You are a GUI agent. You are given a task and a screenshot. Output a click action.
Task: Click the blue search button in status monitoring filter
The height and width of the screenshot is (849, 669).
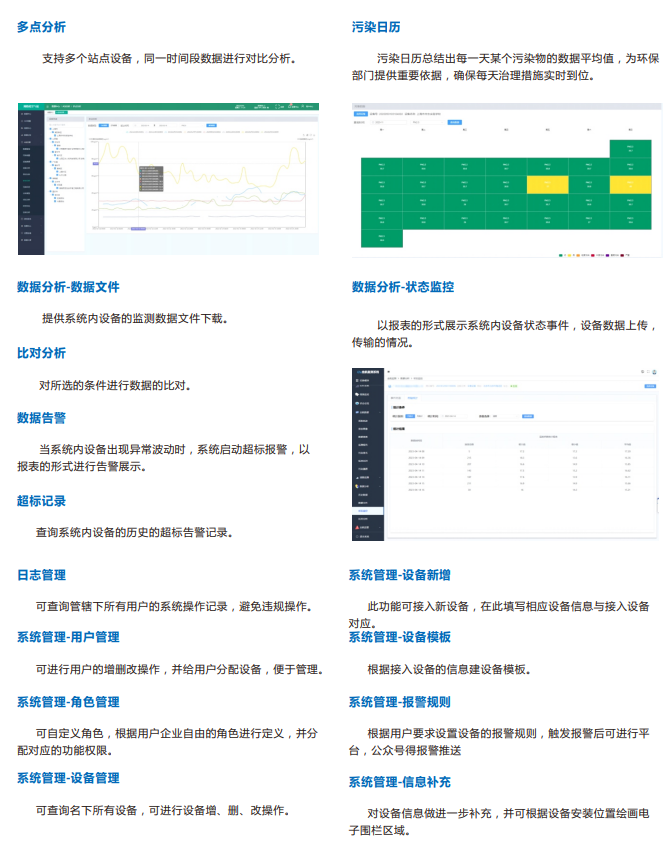[x=529, y=415]
